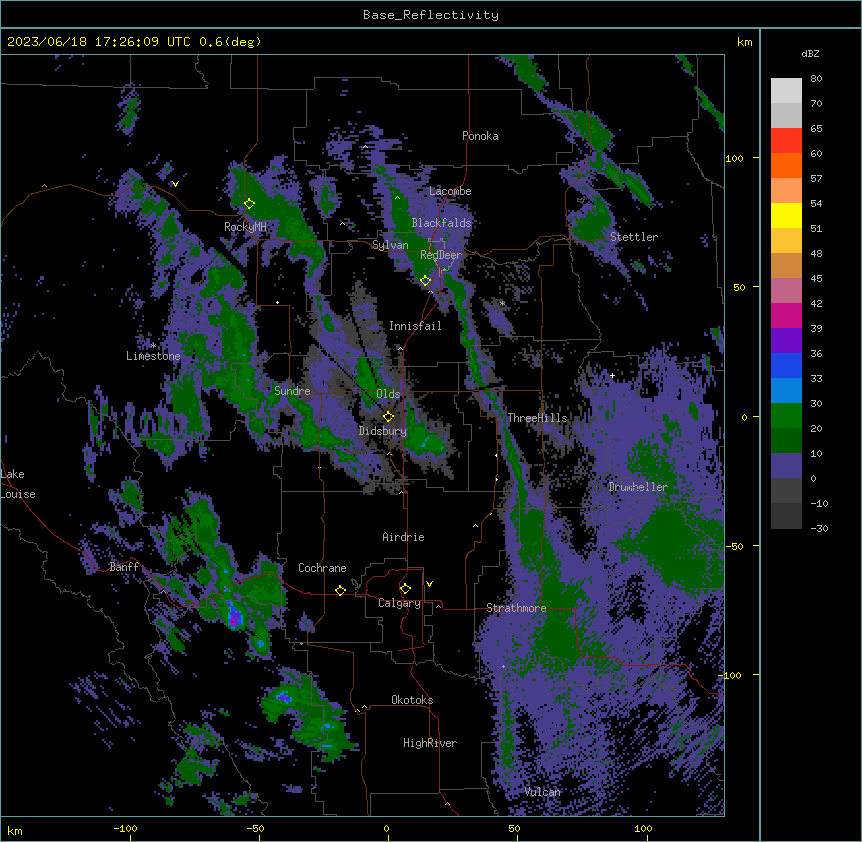This screenshot has height=842, width=862.
Task: Click the Innisfail label
Action: click(415, 326)
